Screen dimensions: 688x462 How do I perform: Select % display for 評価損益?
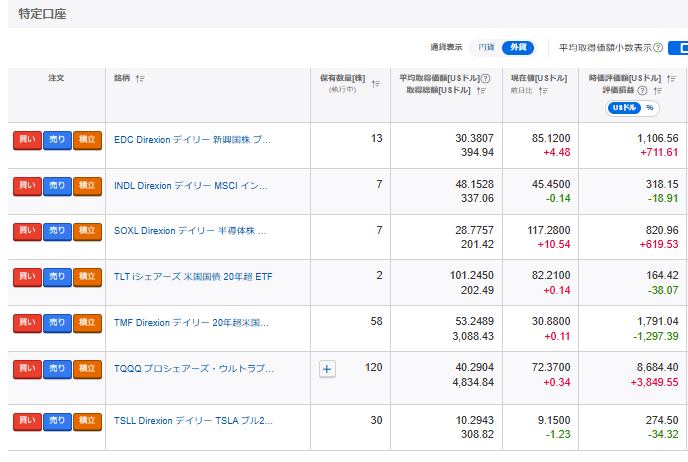649,108
